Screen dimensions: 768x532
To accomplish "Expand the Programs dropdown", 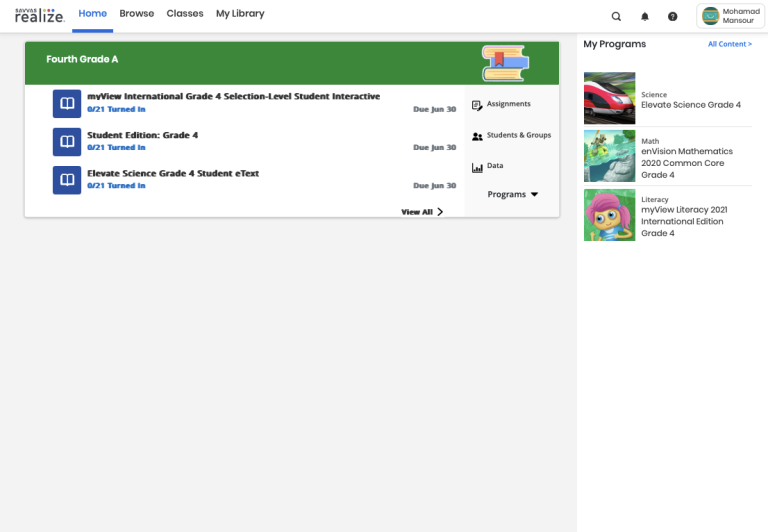I will (x=513, y=194).
